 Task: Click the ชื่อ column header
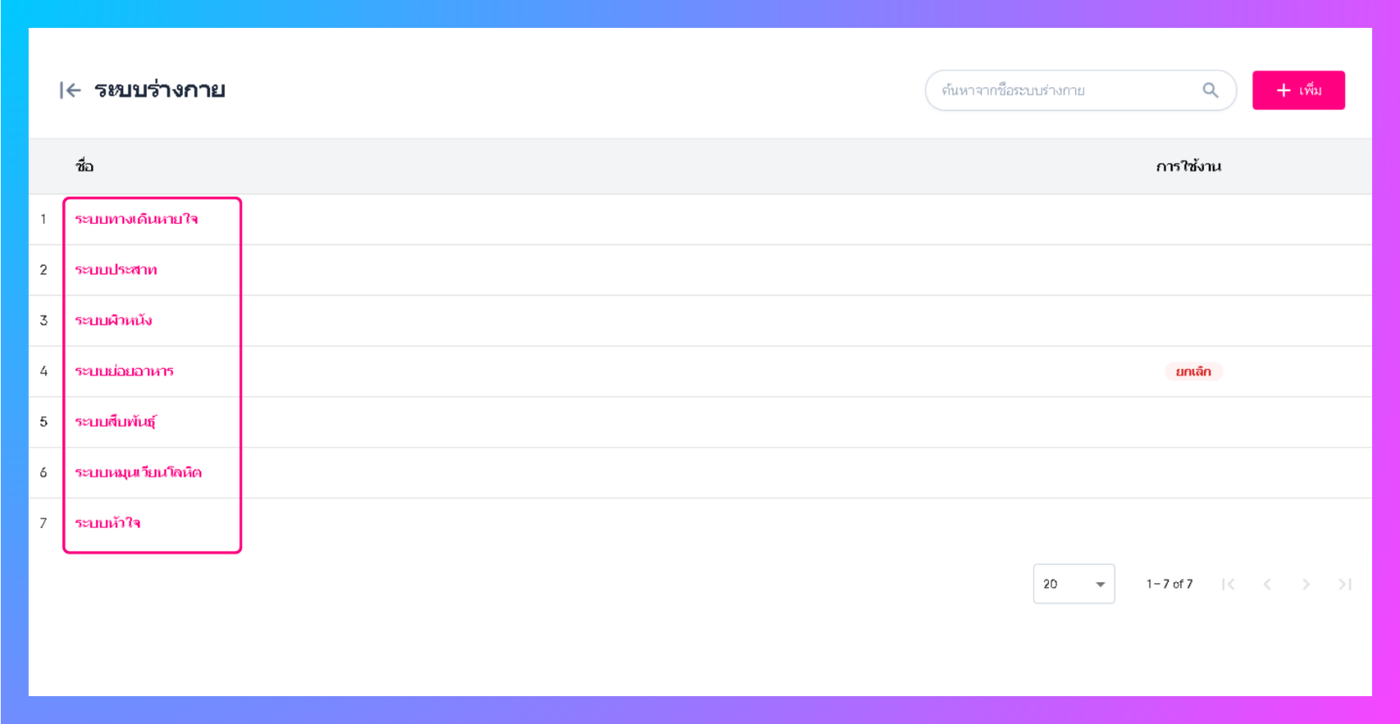(x=84, y=167)
